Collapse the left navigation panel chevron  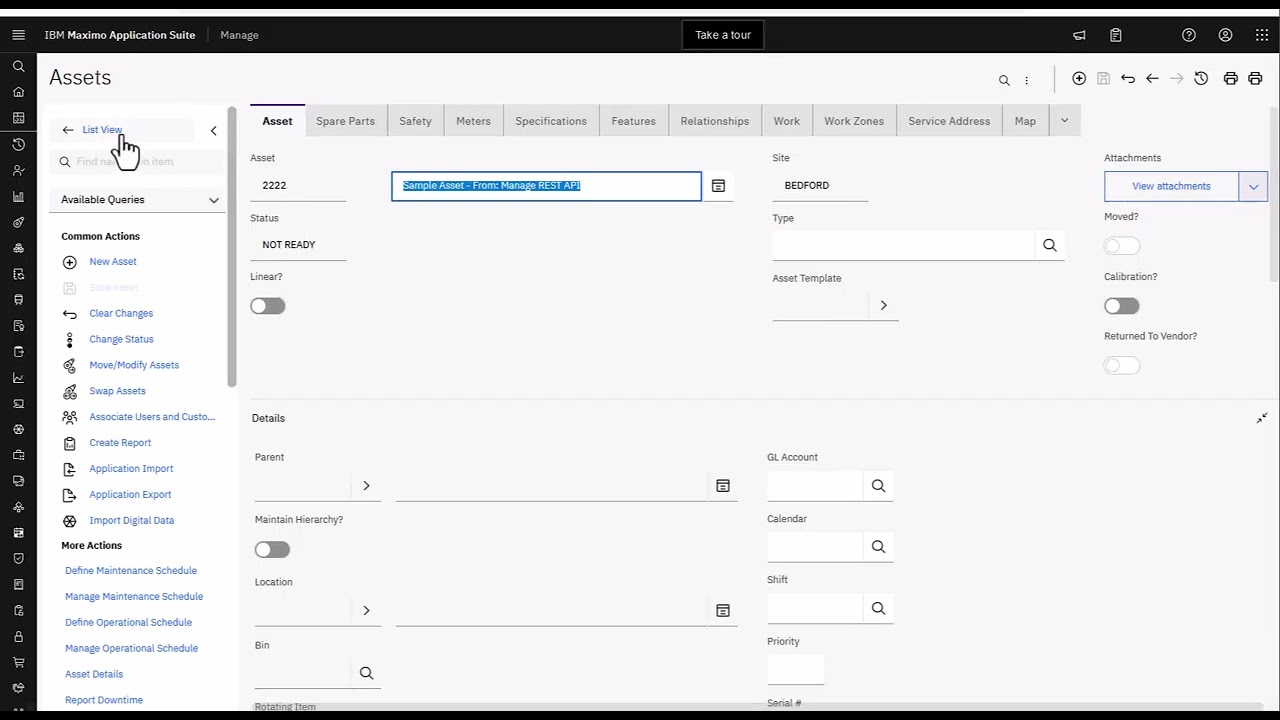pyautogui.click(x=213, y=131)
